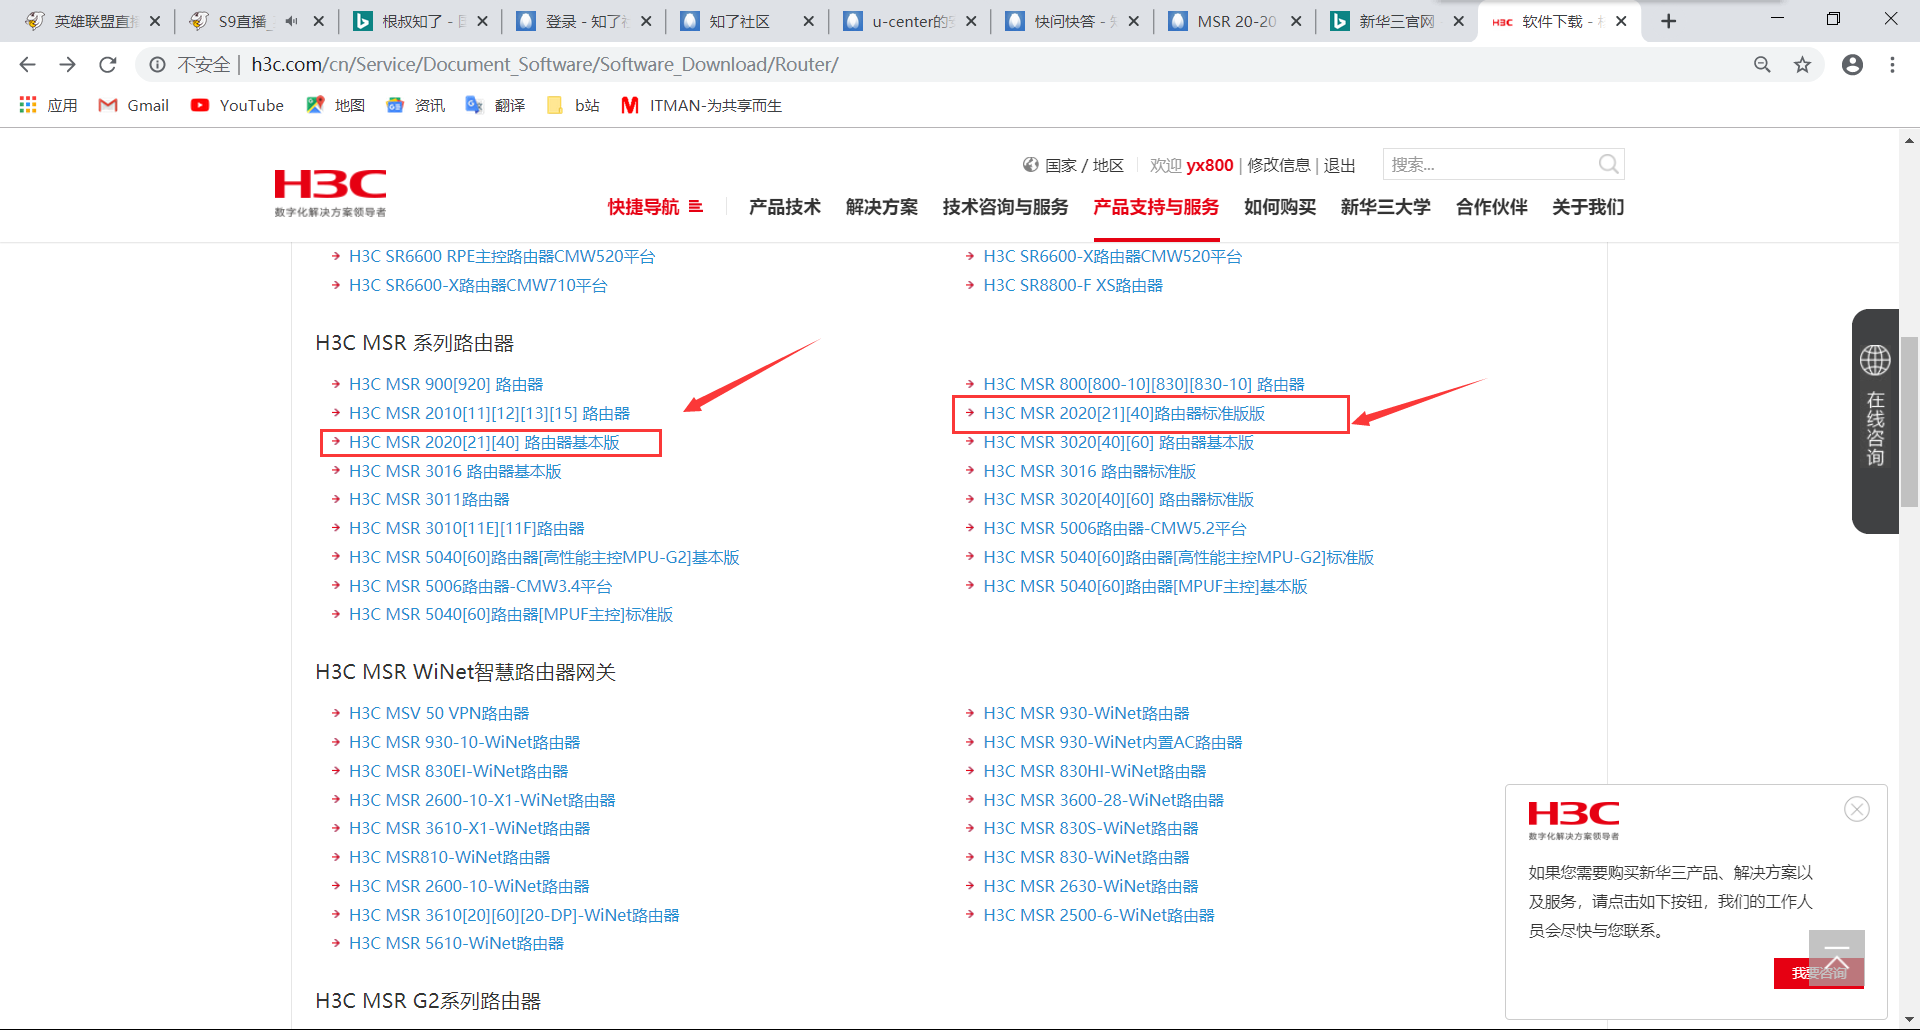This screenshot has width=1920, height=1030.
Task: Click the search magnifier icon in header
Action: coord(1608,164)
